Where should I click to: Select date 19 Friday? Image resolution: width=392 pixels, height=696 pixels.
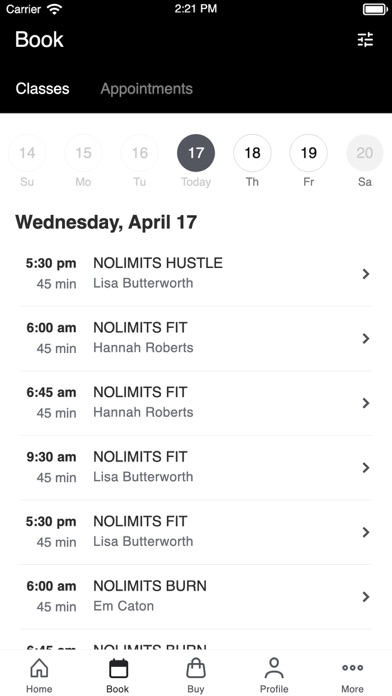[309, 153]
